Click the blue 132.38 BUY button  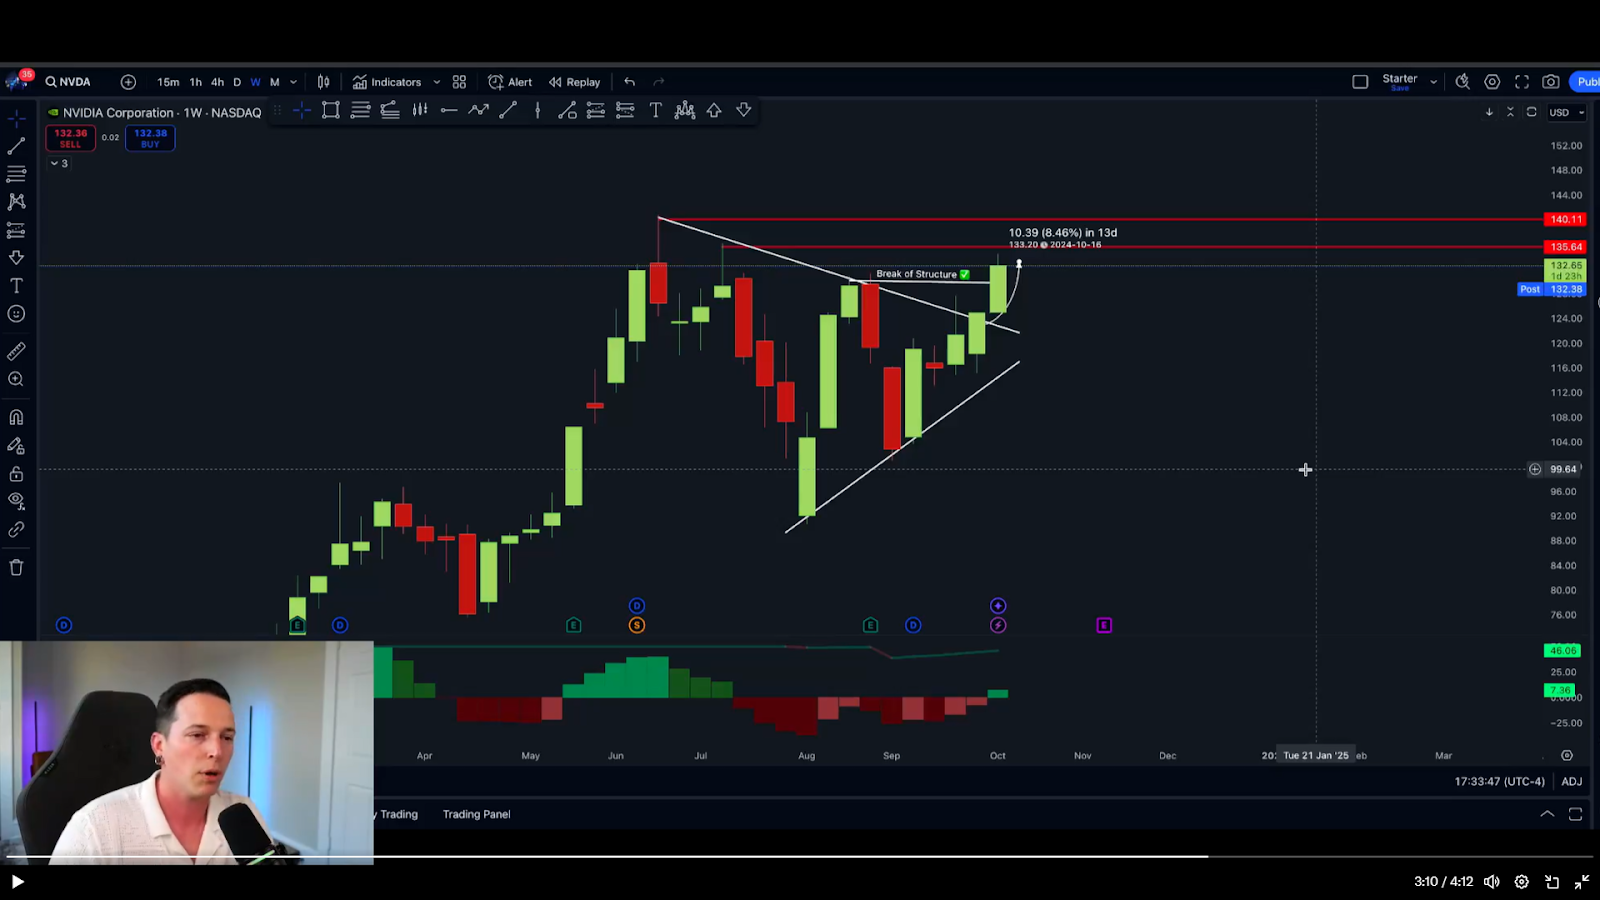pyautogui.click(x=150, y=138)
